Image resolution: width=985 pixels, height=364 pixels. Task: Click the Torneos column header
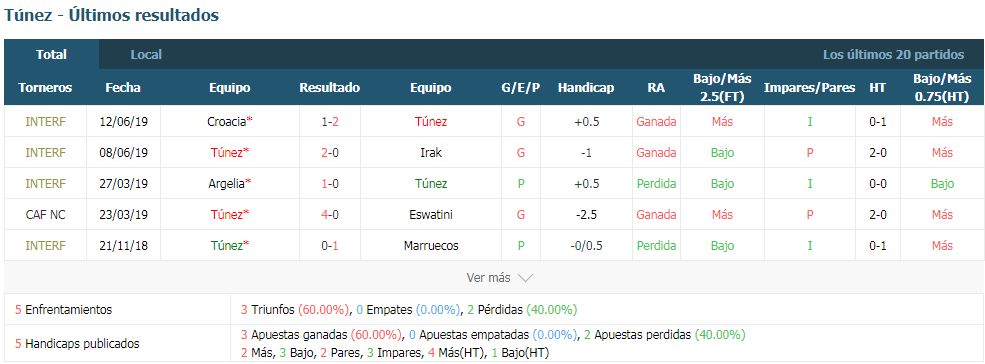click(45, 87)
